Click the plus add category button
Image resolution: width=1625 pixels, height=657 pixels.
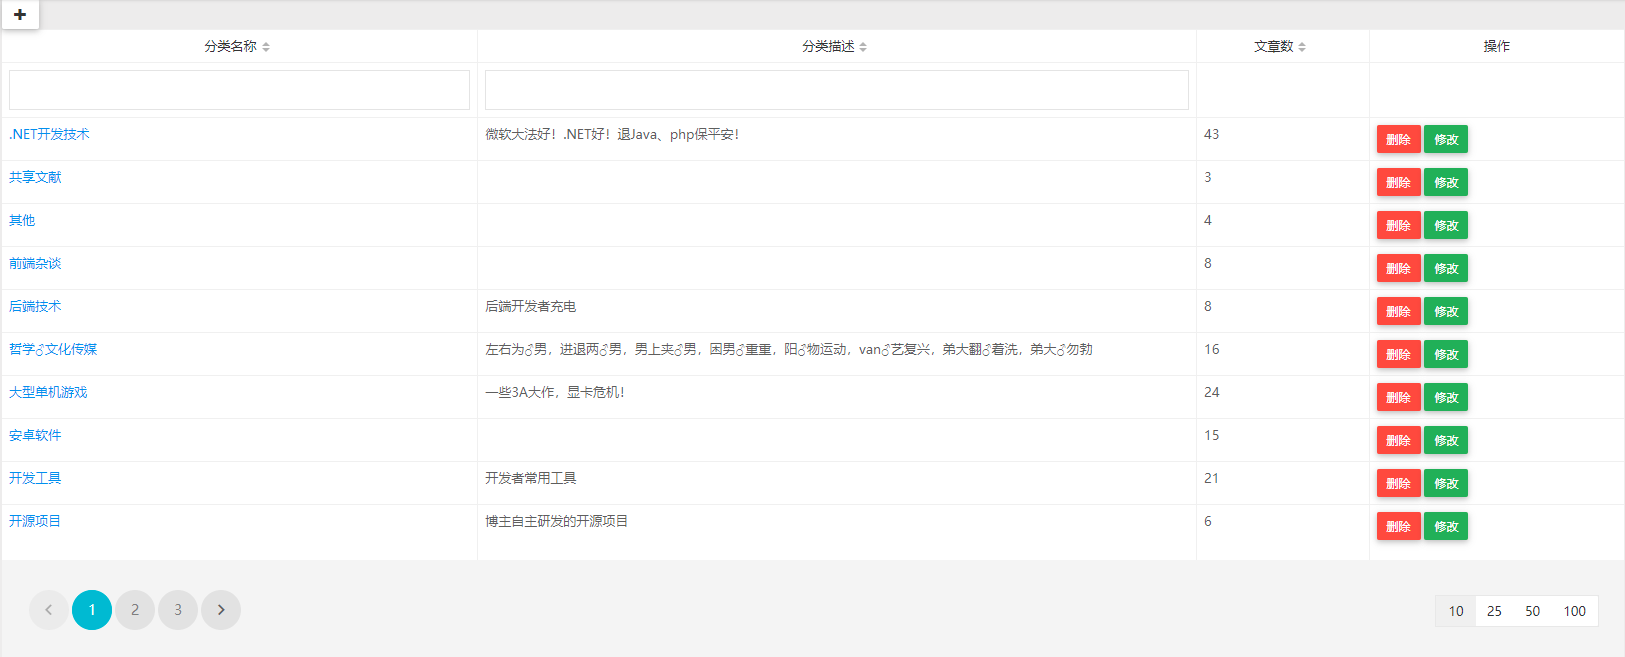[x=19, y=14]
